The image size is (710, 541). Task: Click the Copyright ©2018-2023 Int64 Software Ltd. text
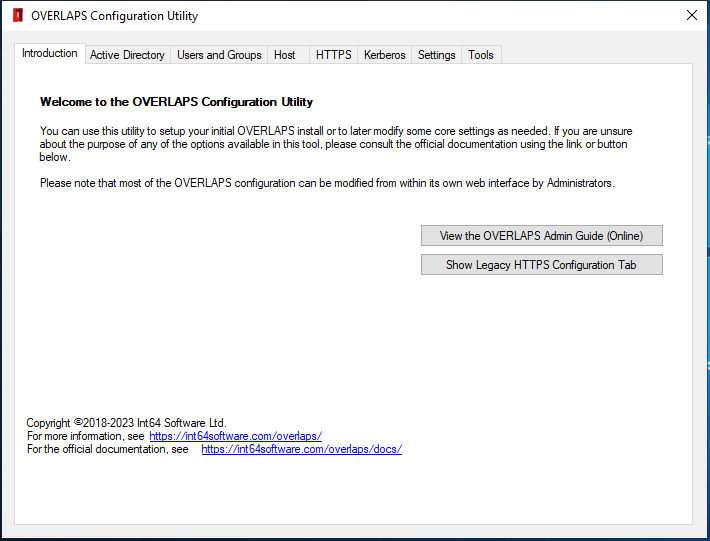[126, 423]
